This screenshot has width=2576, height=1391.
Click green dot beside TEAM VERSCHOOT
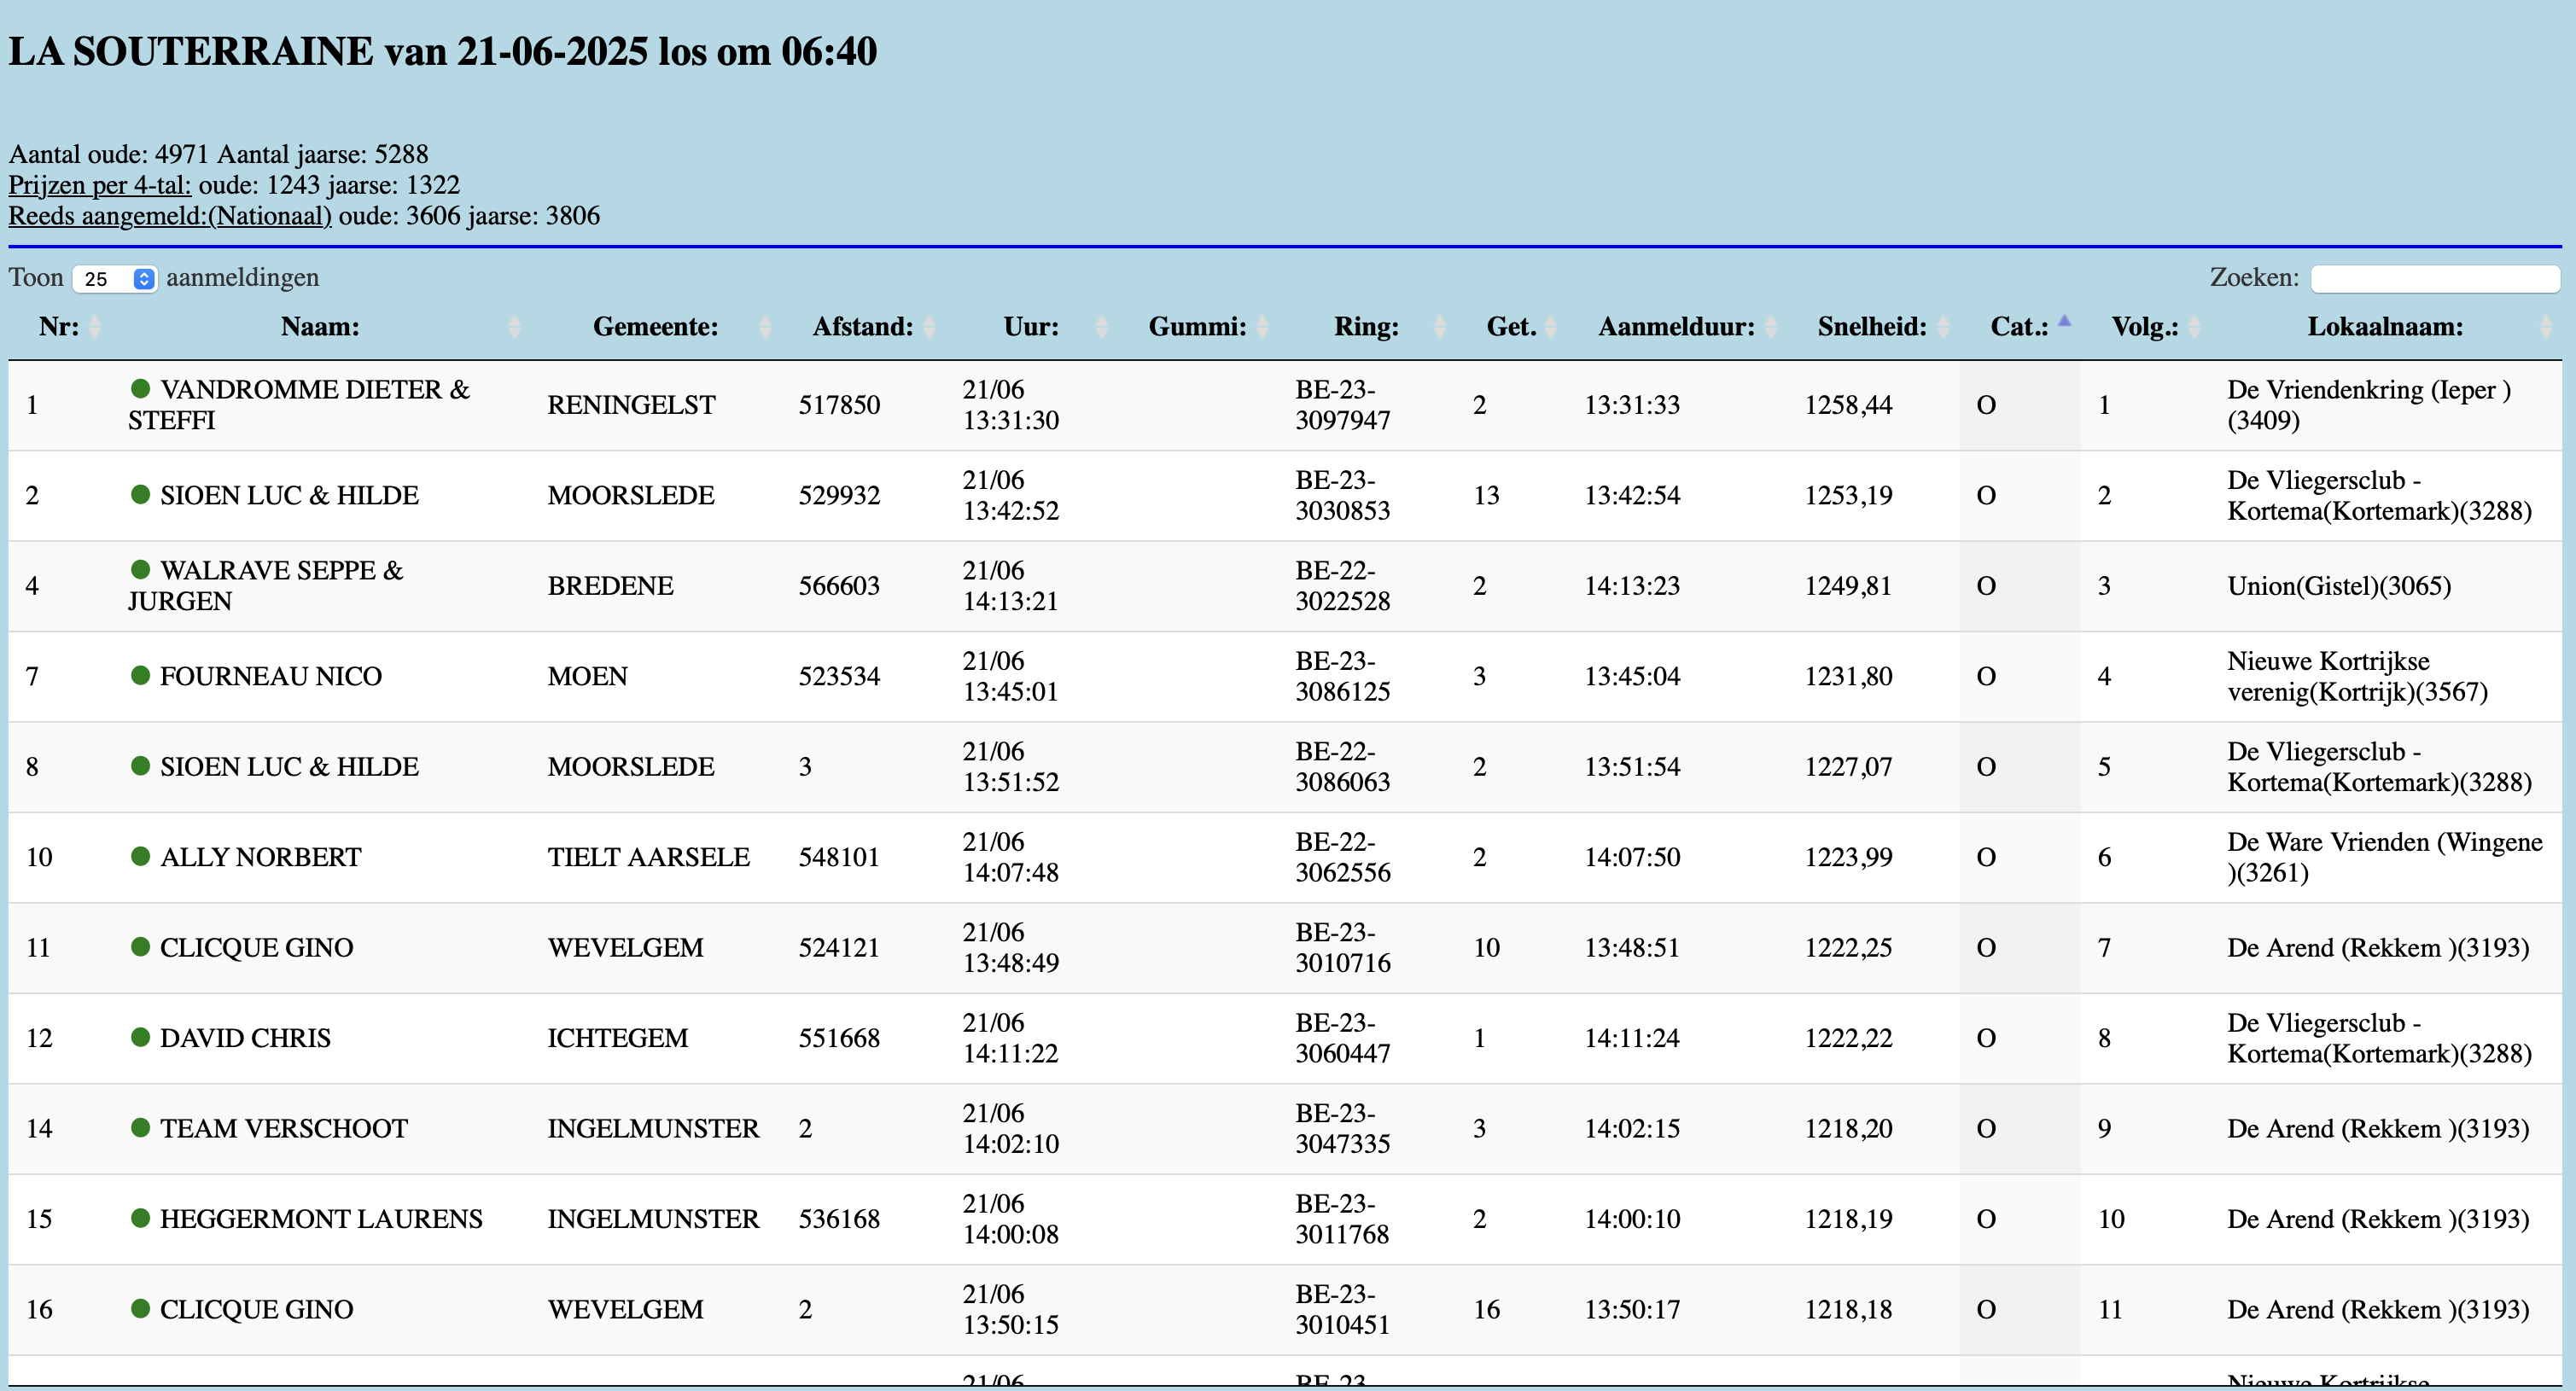point(140,1127)
